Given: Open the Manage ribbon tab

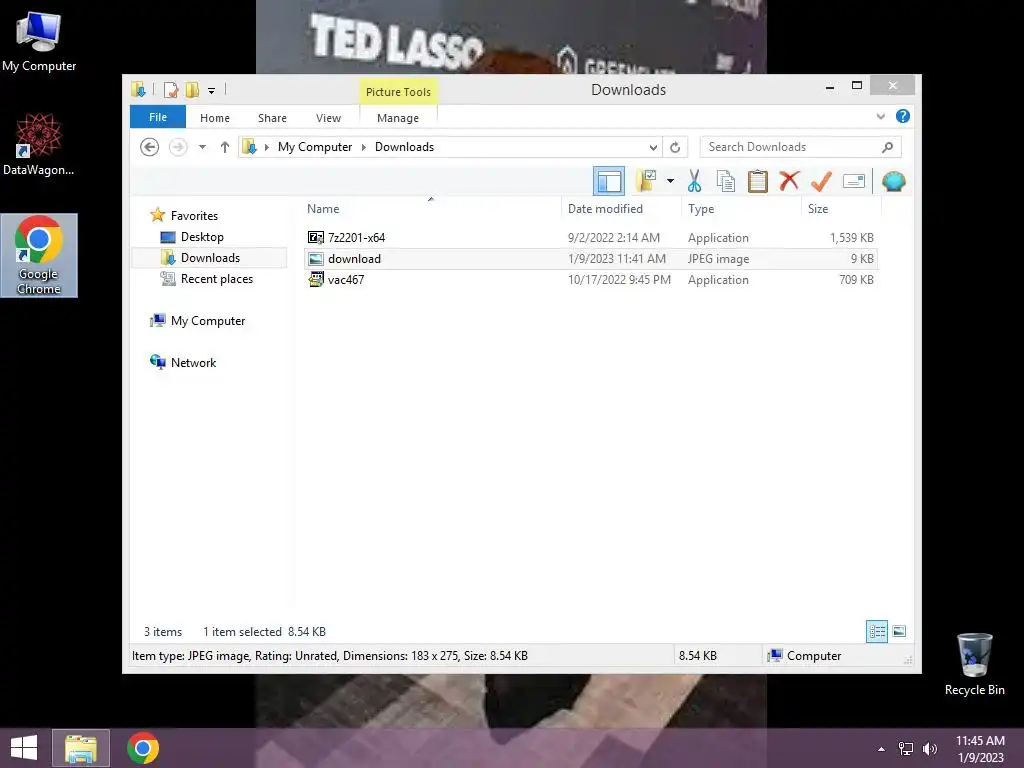Looking at the screenshot, I should pyautogui.click(x=398, y=118).
